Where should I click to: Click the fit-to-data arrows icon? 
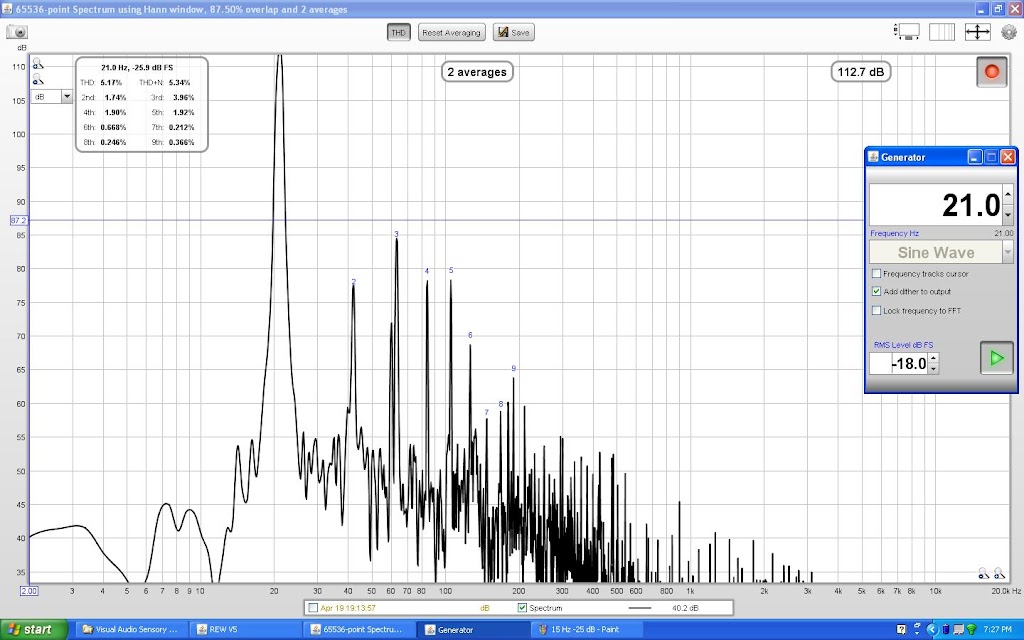click(x=977, y=32)
